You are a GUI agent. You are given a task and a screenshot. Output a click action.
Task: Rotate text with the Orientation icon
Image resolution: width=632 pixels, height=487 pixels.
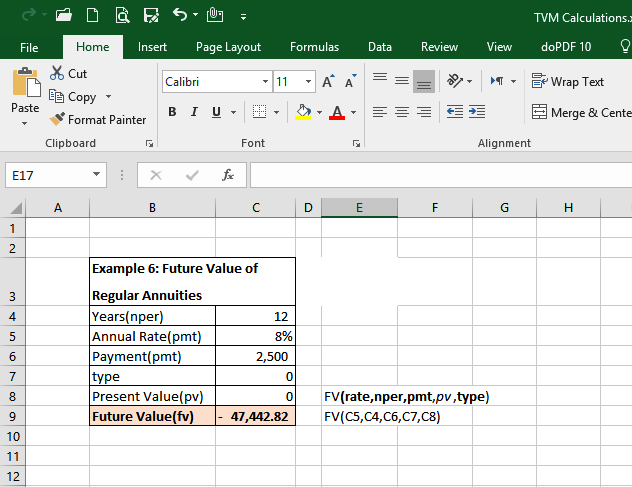455,81
